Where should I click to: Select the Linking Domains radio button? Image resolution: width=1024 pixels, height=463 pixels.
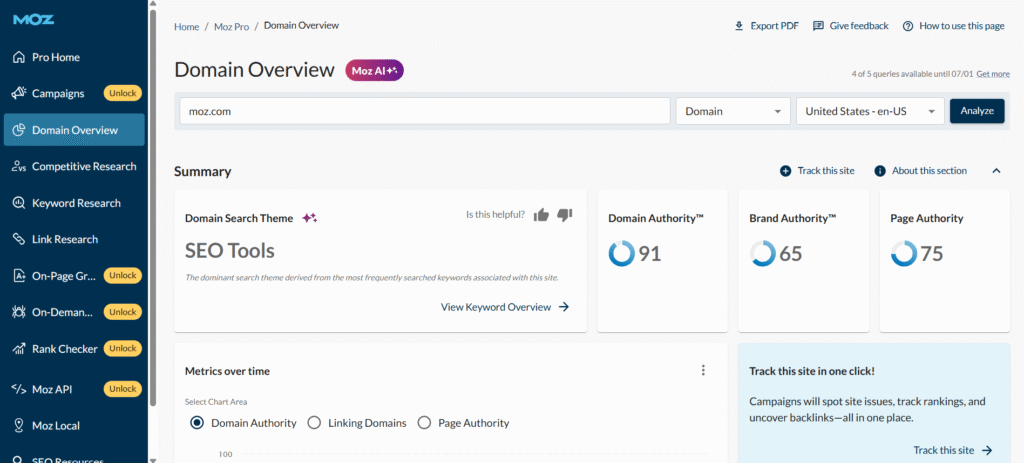click(314, 423)
